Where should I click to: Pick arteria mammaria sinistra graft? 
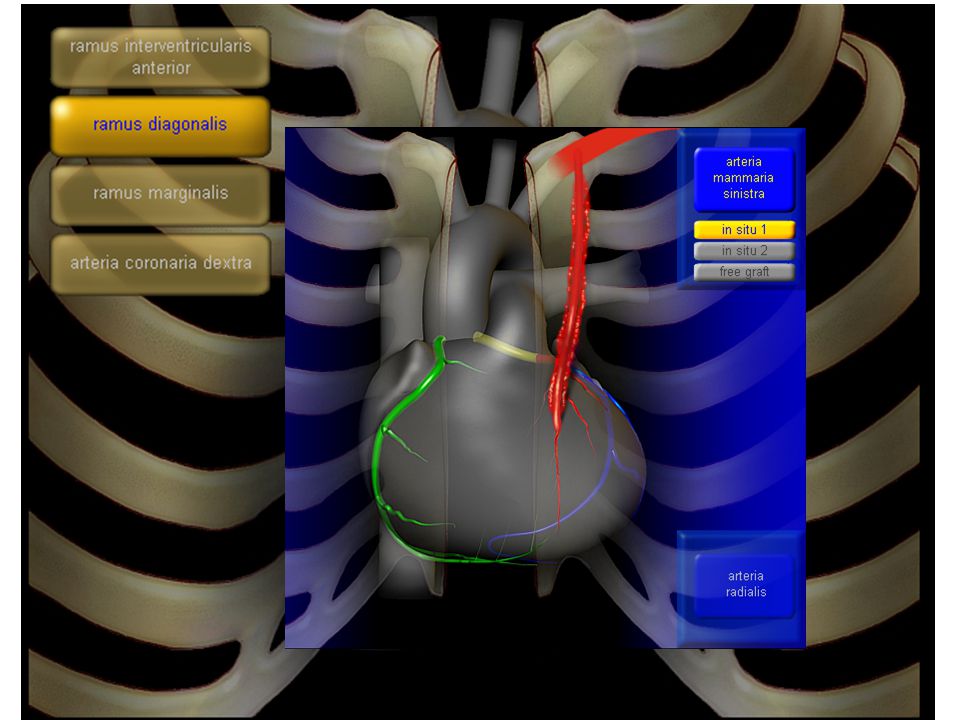coord(744,178)
